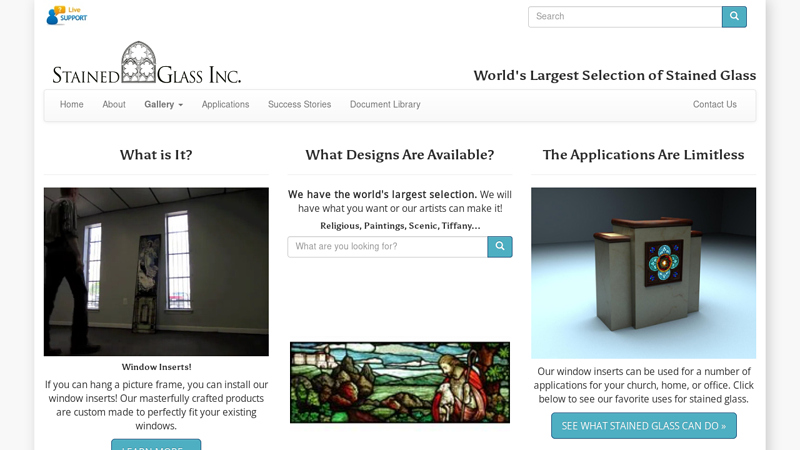
Task: Open the Live Support chat icon
Action: (66, 15)
